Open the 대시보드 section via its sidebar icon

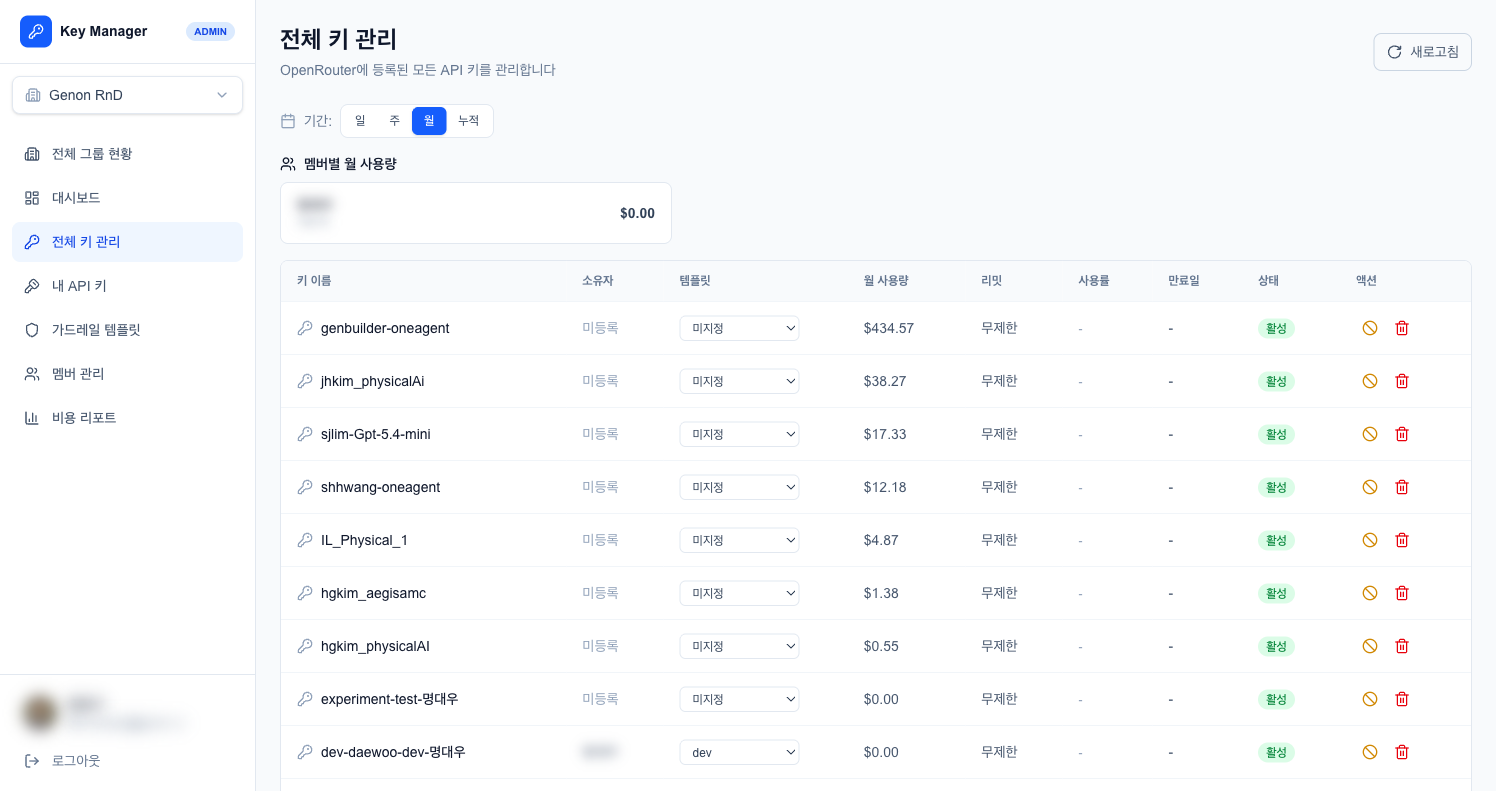tap(30, 197)
